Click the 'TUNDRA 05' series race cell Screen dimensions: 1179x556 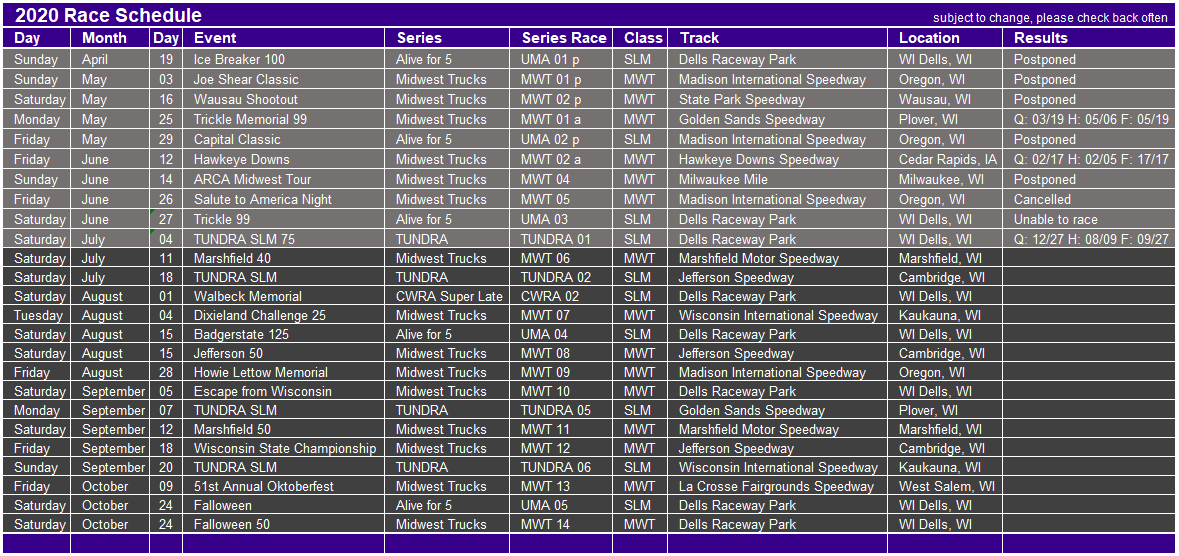click(560, 411)
